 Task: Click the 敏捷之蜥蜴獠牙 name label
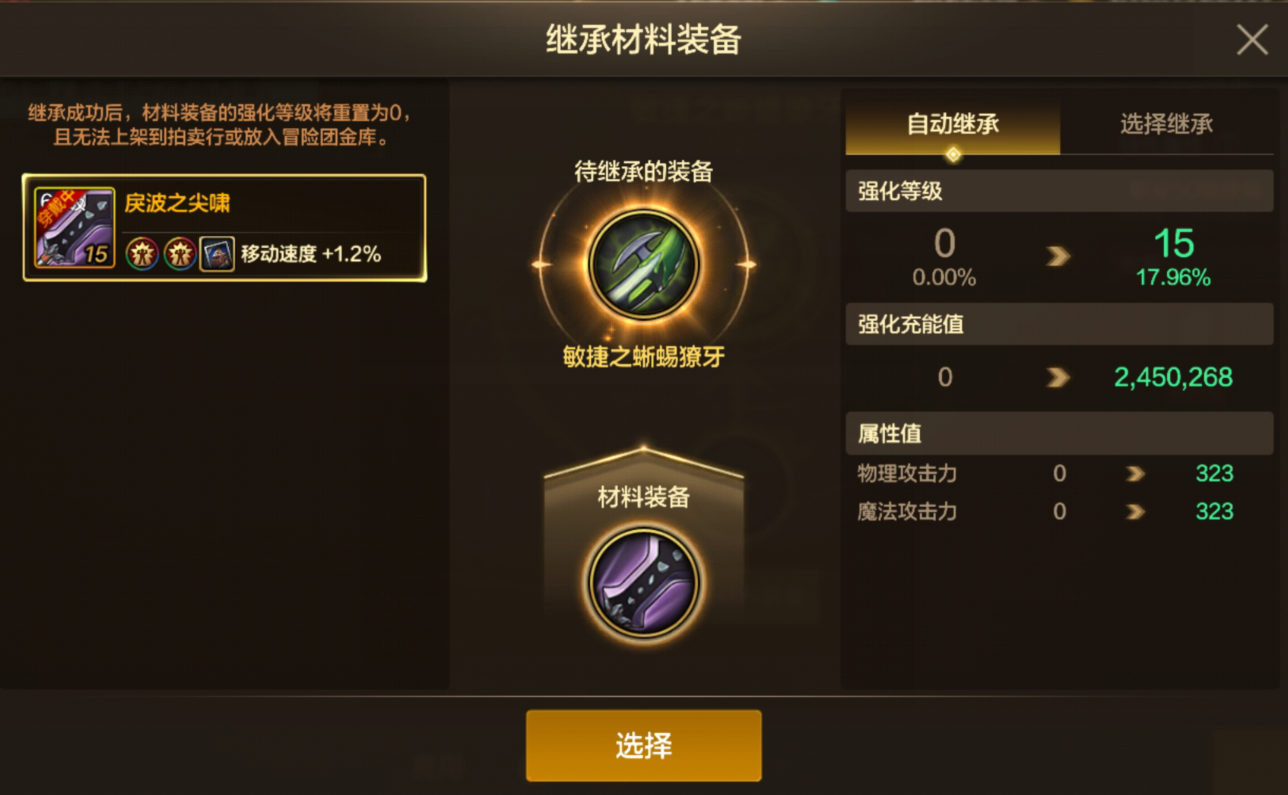click(644, 357)
